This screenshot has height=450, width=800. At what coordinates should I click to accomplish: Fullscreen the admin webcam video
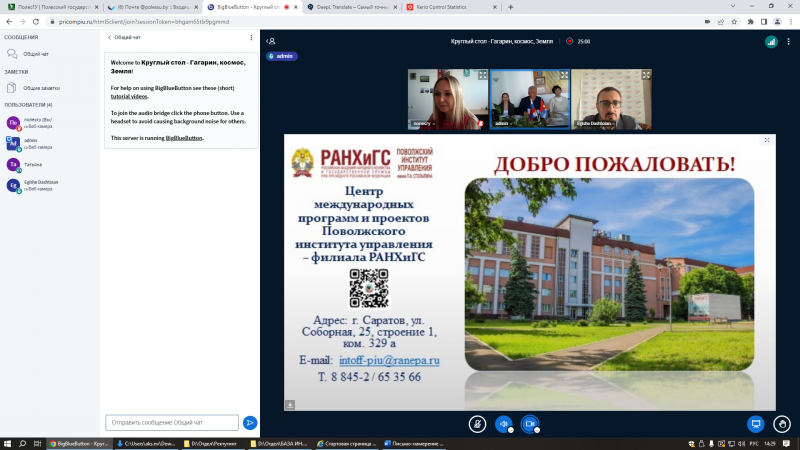tap(564, 75)
